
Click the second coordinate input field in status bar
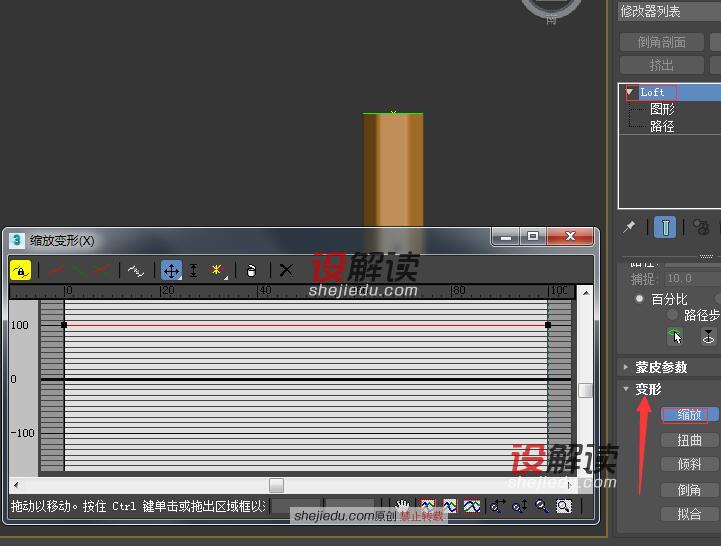point(350,506)
